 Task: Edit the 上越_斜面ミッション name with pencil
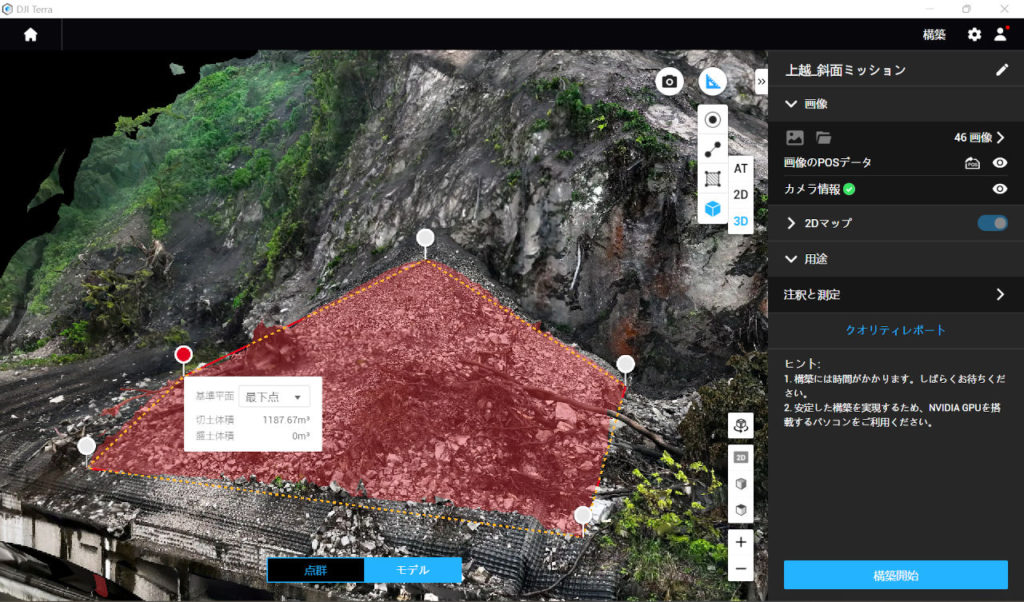coord(1004,68)
